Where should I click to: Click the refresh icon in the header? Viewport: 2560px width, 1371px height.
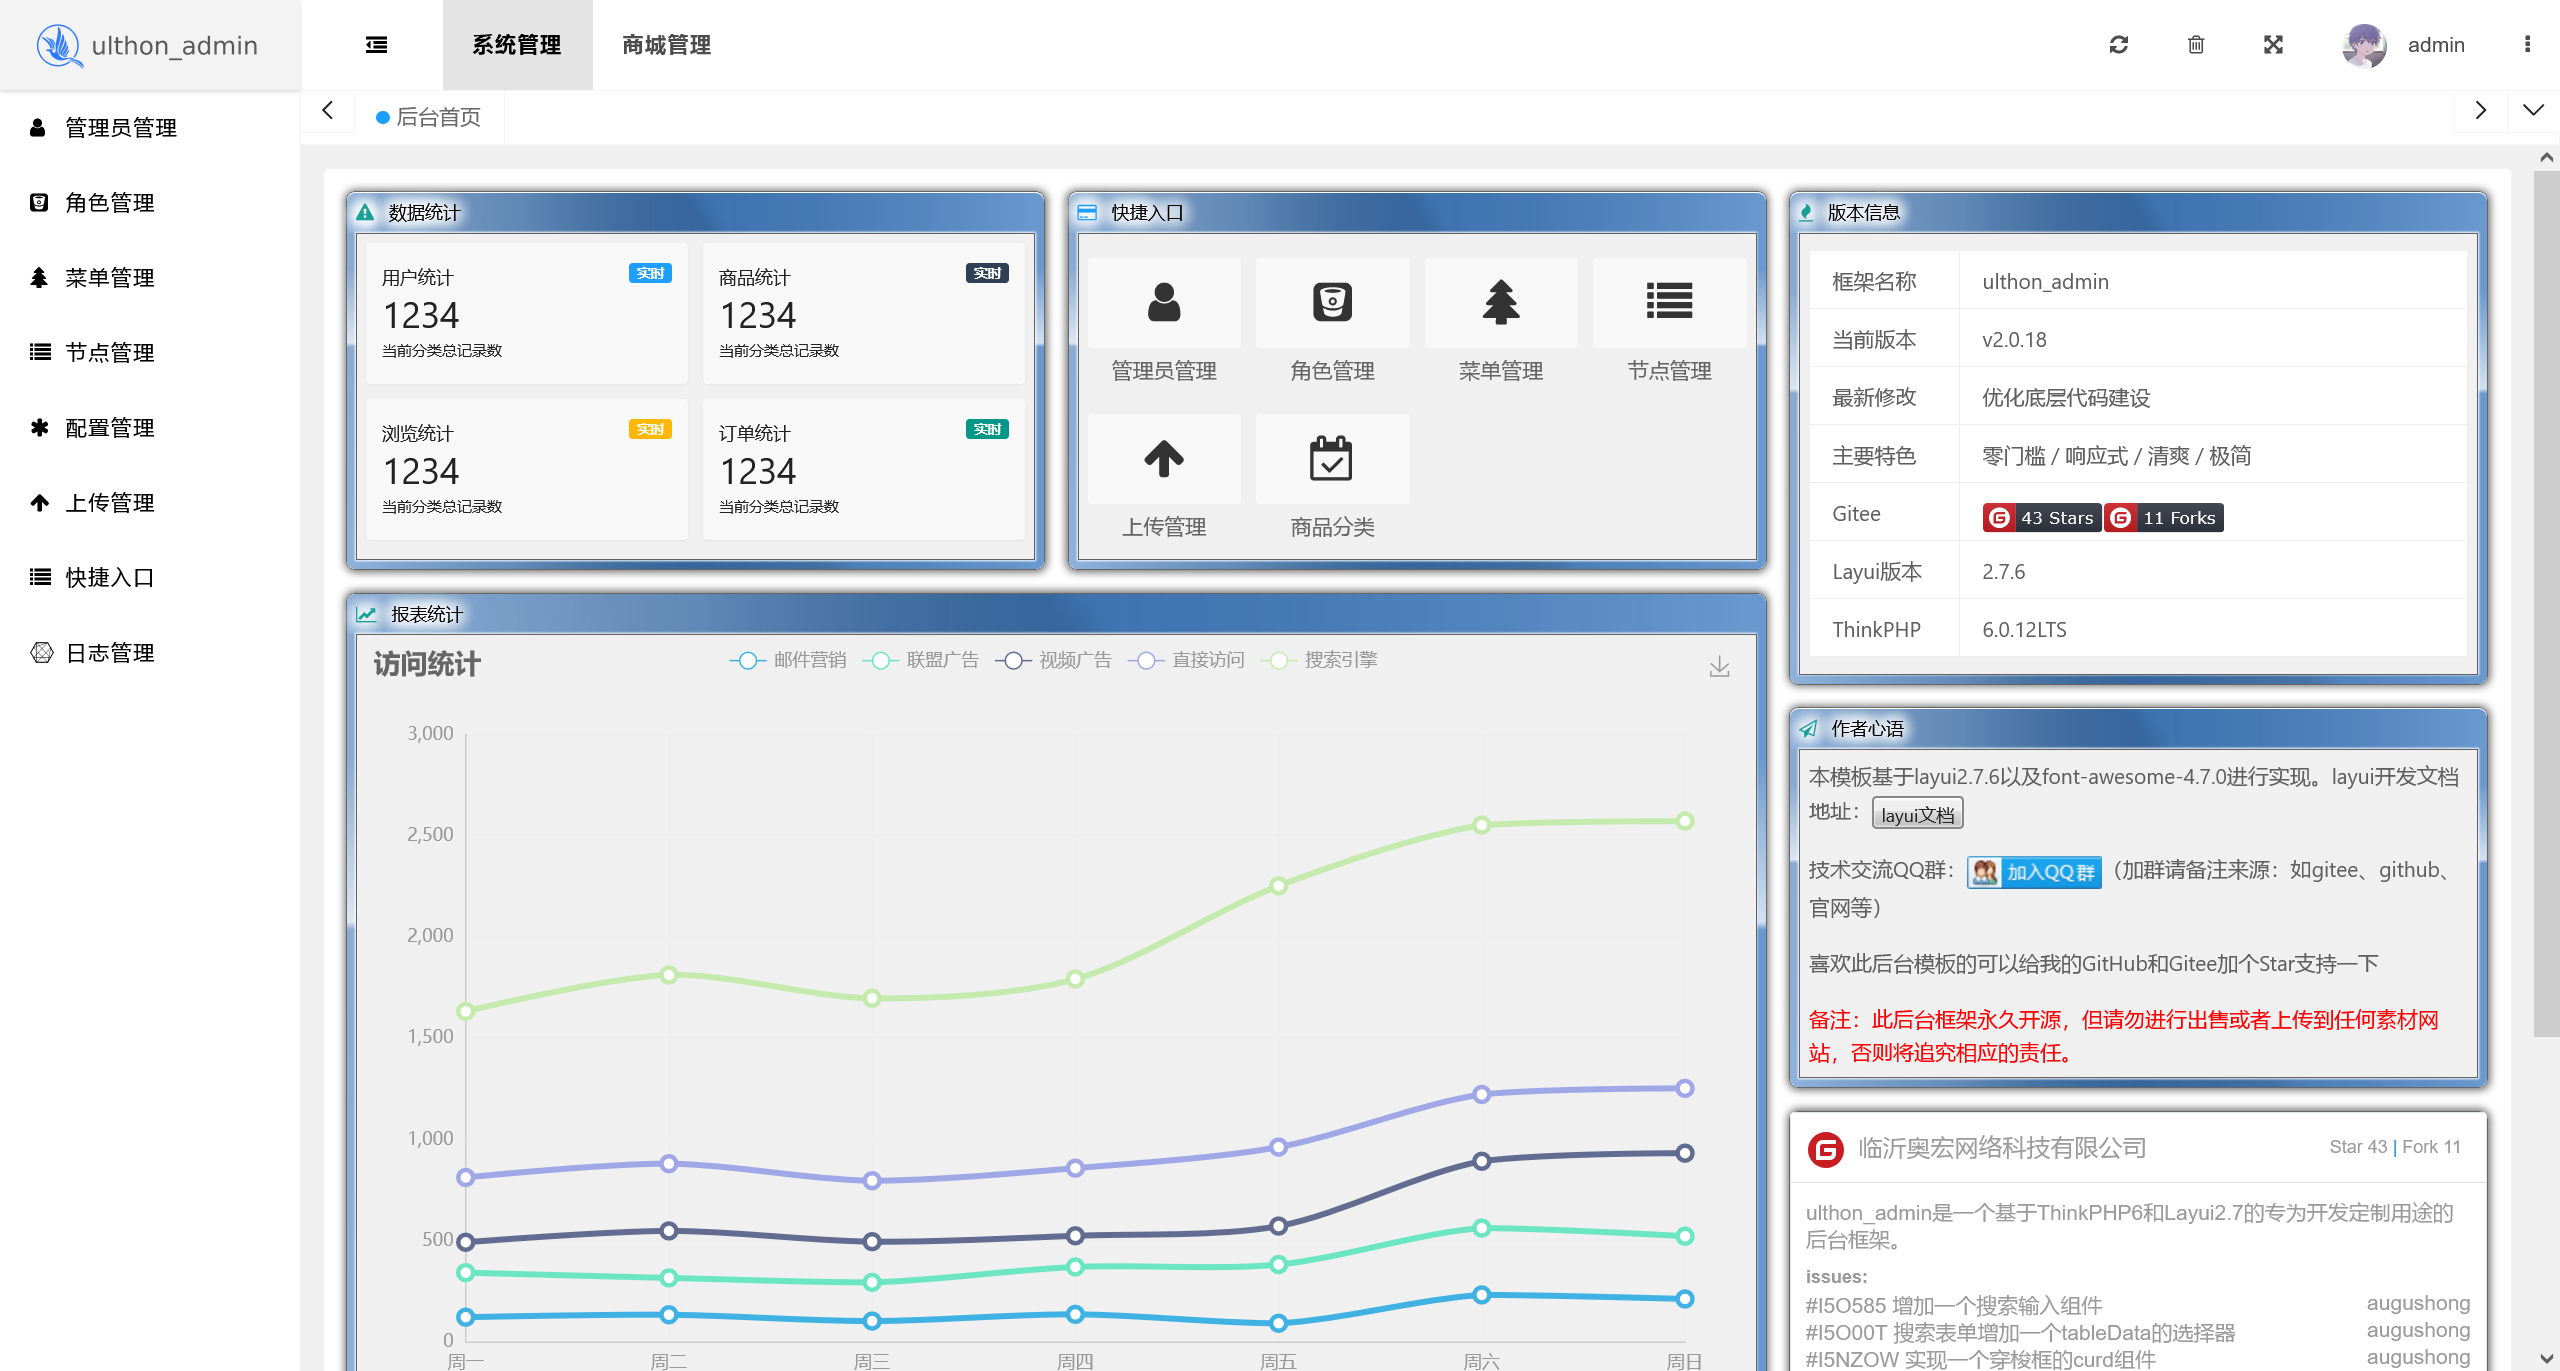point(2118,45)
